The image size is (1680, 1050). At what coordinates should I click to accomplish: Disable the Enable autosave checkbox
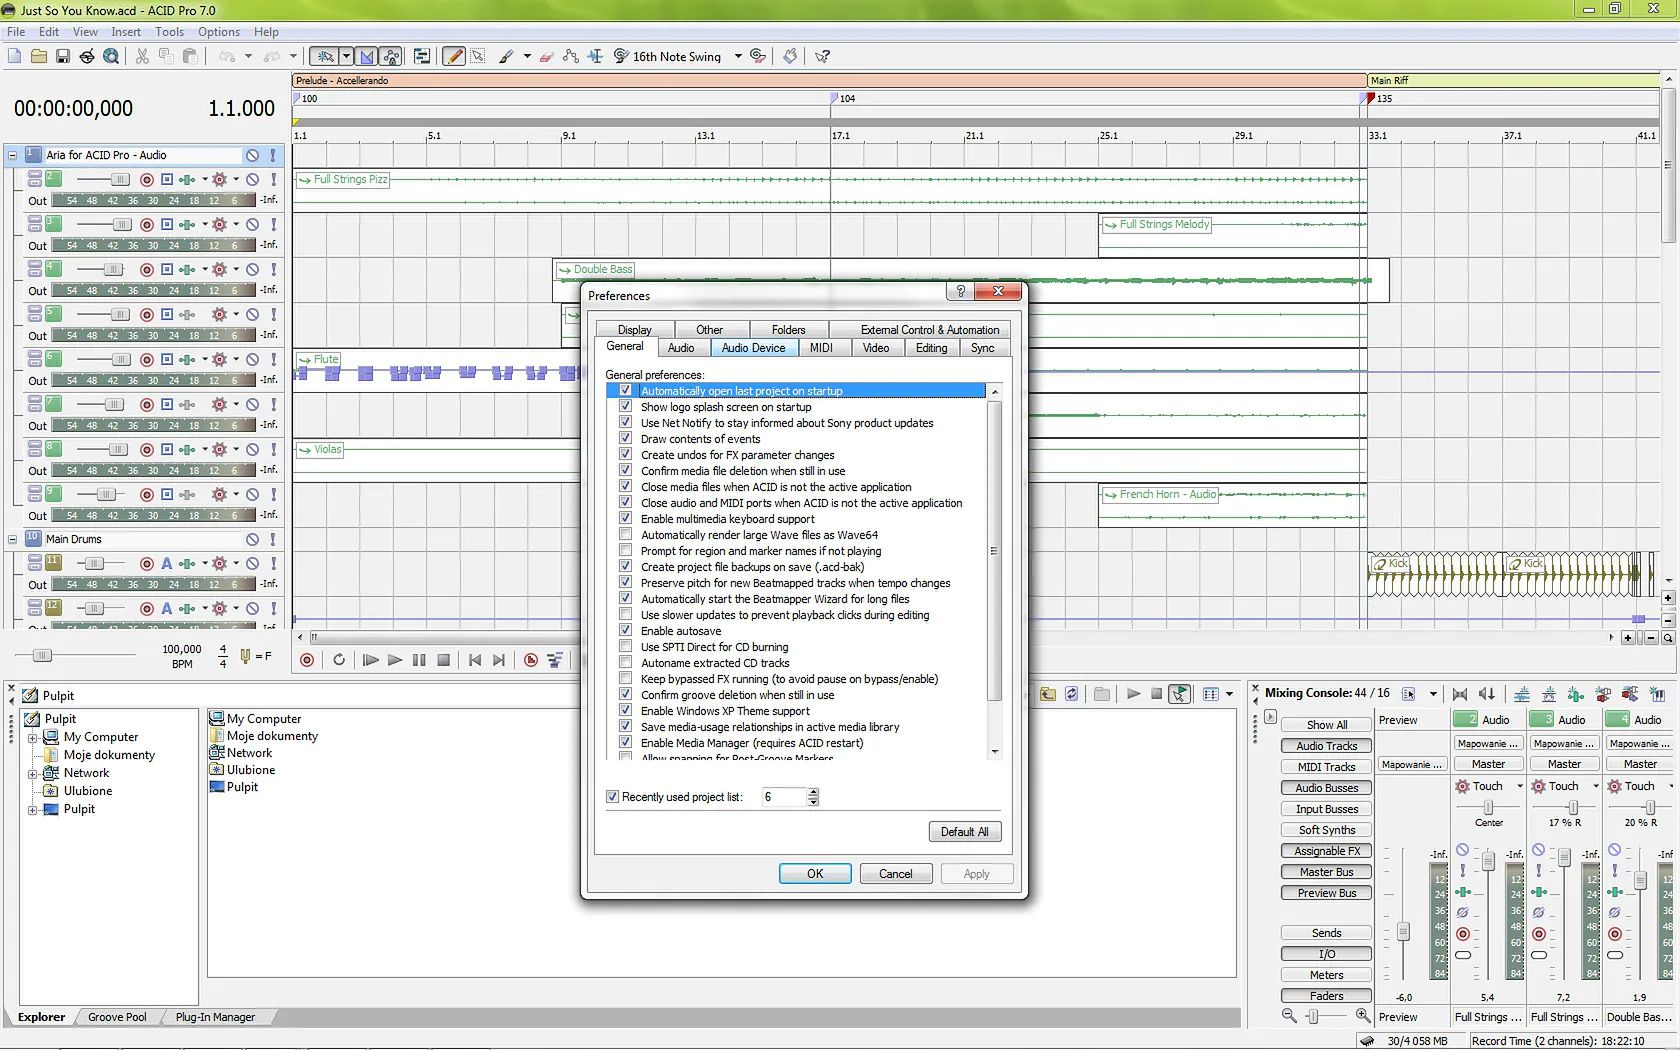[x=626, y=631]
